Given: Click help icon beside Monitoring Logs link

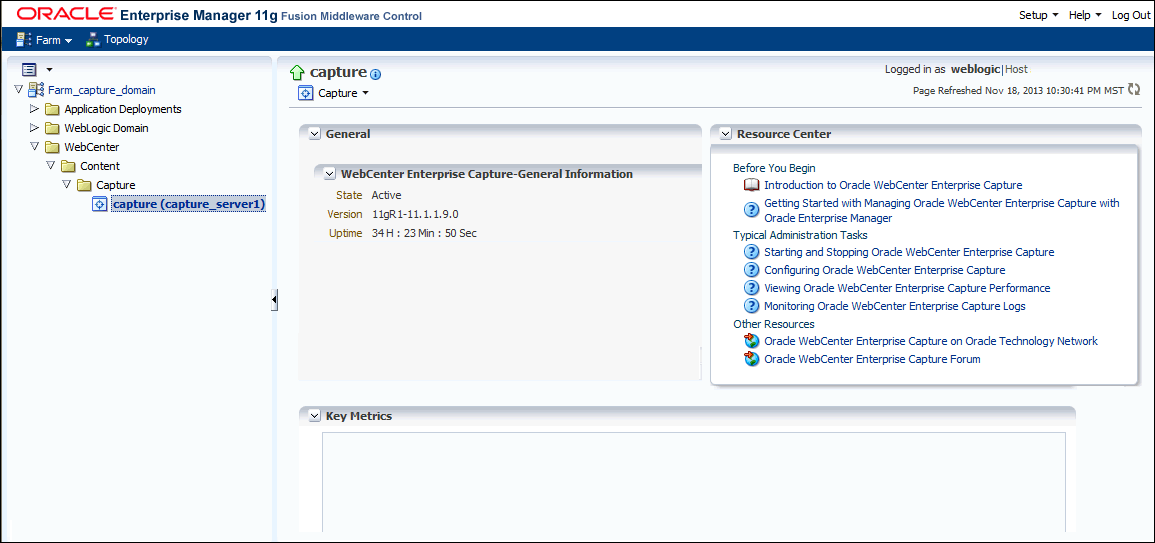Looking at the screenshot, I should point(751,306).
